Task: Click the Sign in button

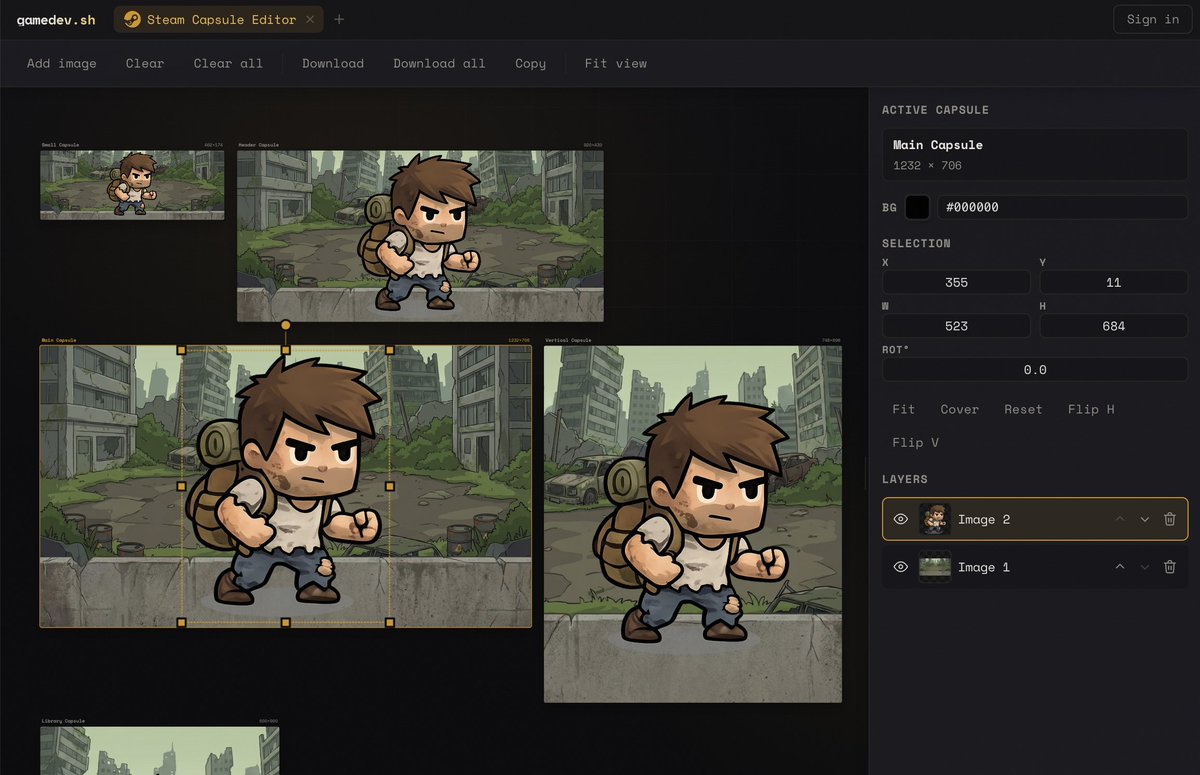Action: [1153, 19]
